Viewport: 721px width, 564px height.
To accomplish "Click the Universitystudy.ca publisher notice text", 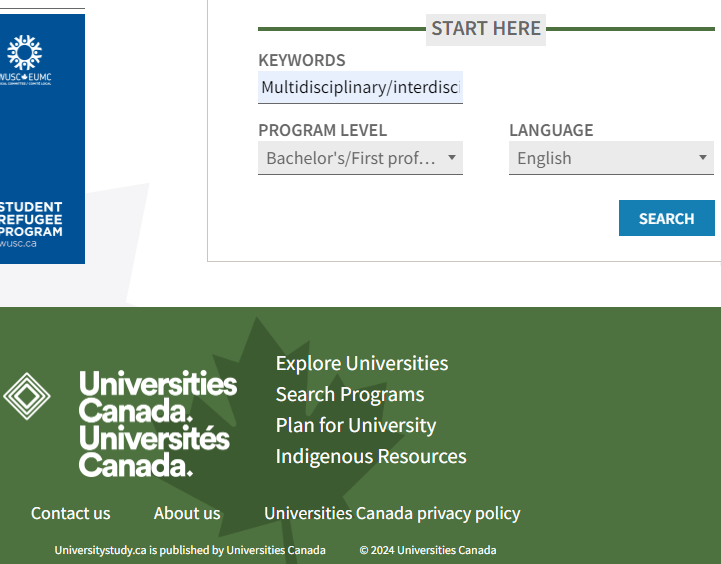I will [x=190, y=550].
